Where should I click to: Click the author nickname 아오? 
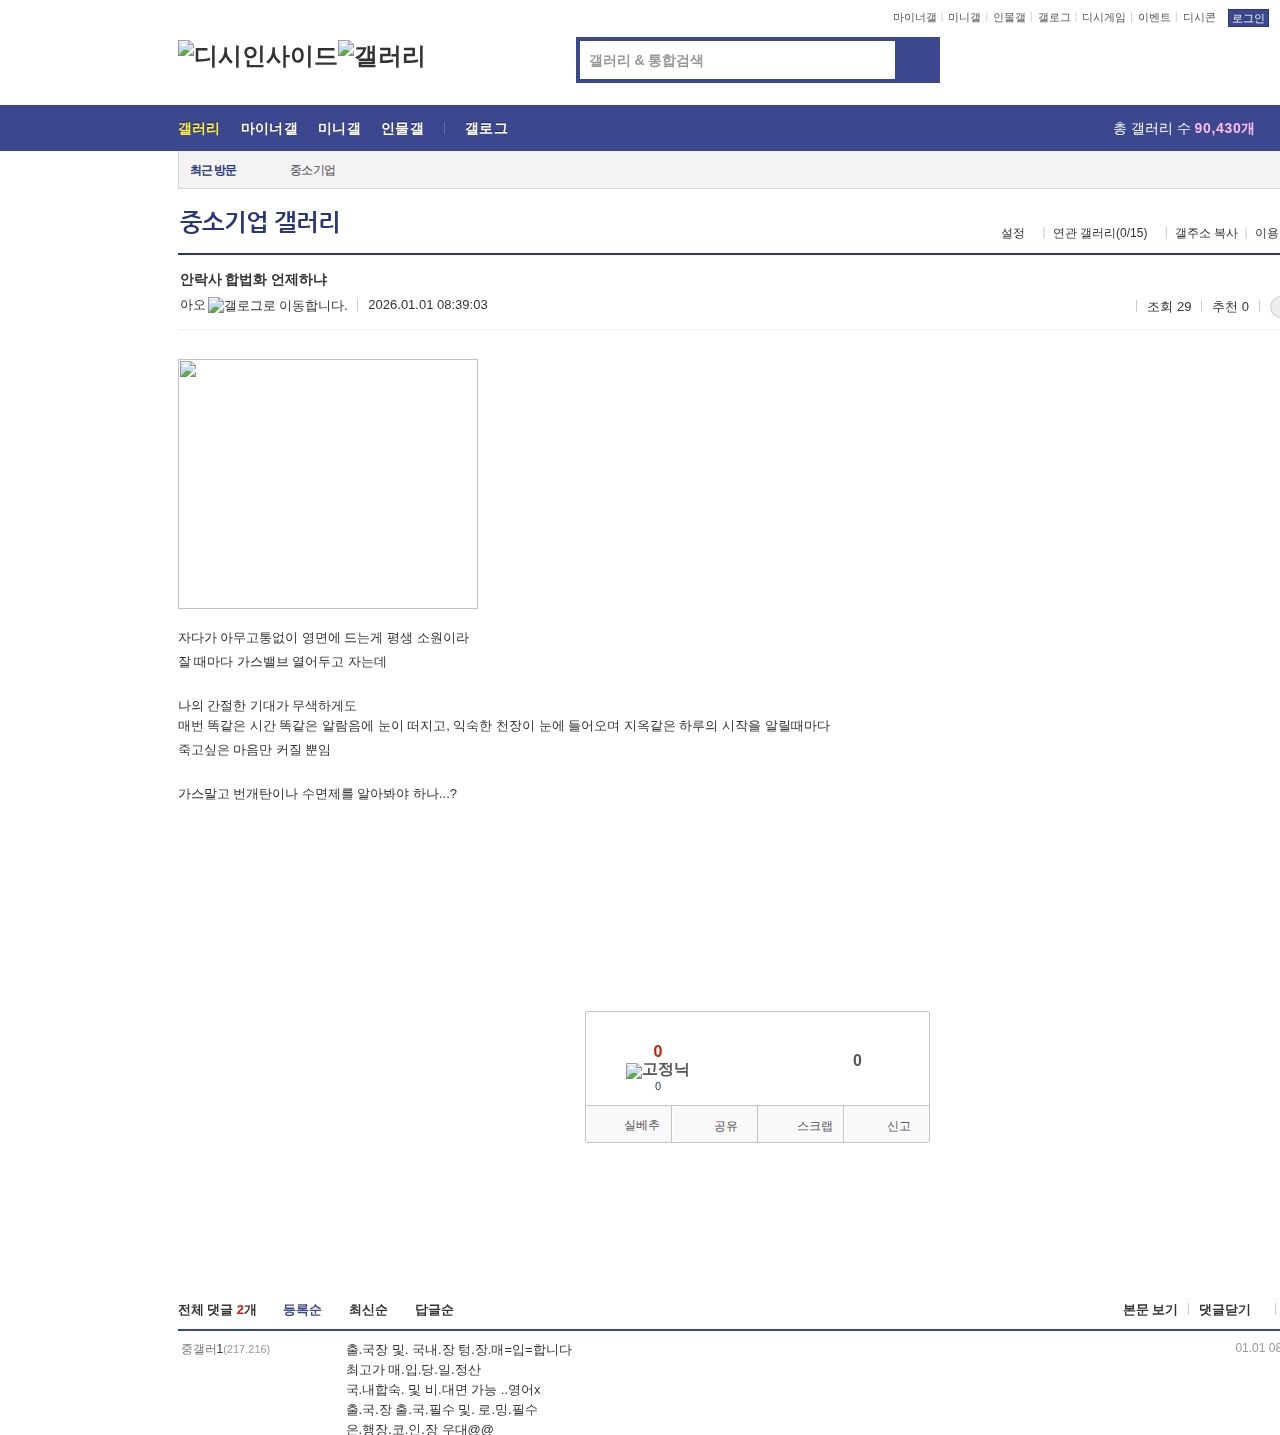[192, 305]
